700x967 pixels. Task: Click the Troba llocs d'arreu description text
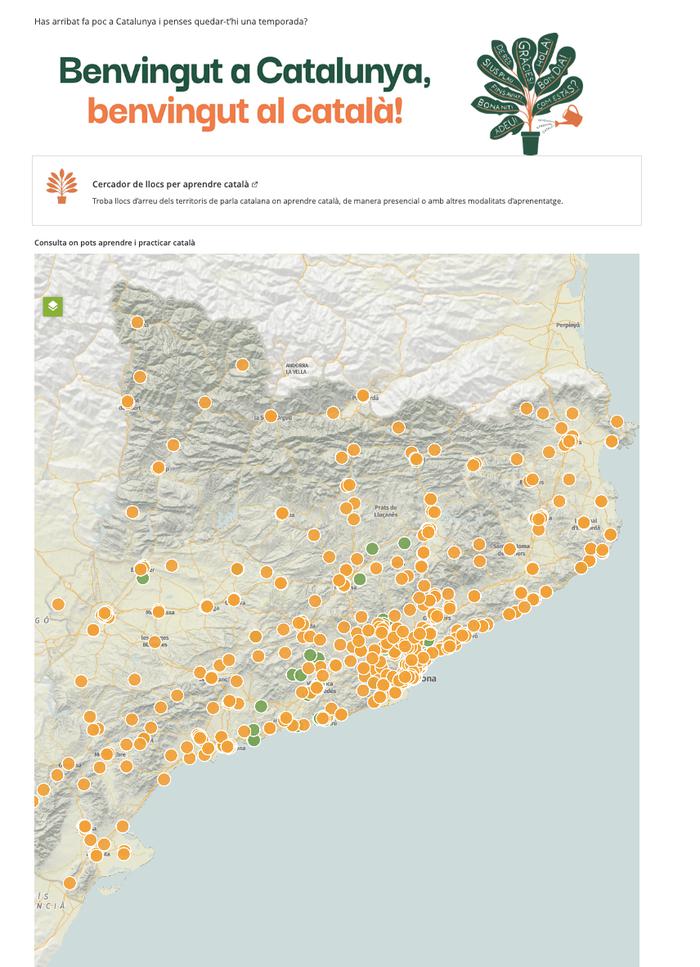tap(327, 201)
